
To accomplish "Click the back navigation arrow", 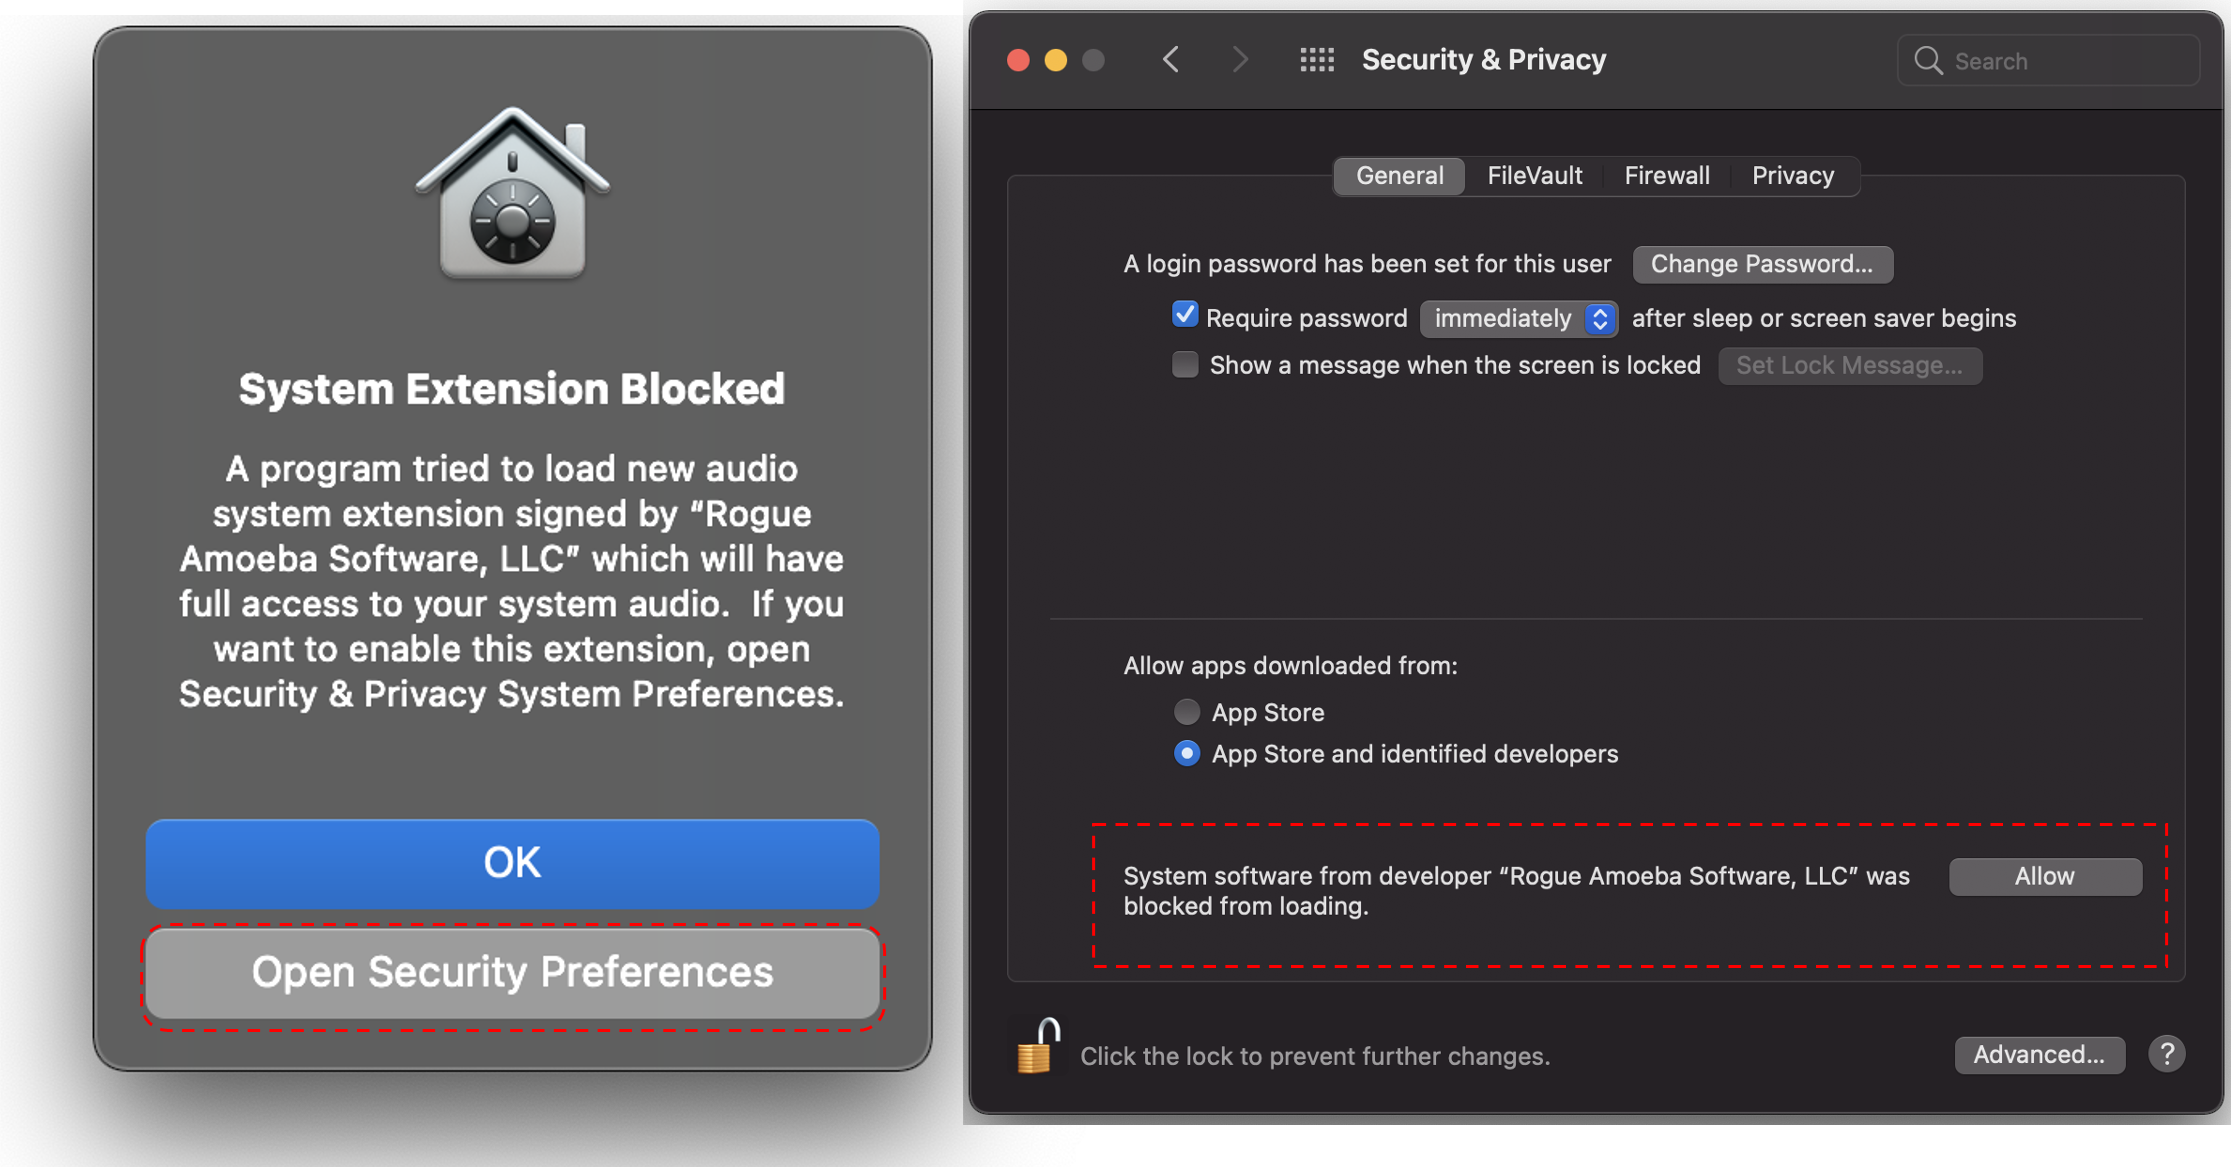I will point(1172,59).
